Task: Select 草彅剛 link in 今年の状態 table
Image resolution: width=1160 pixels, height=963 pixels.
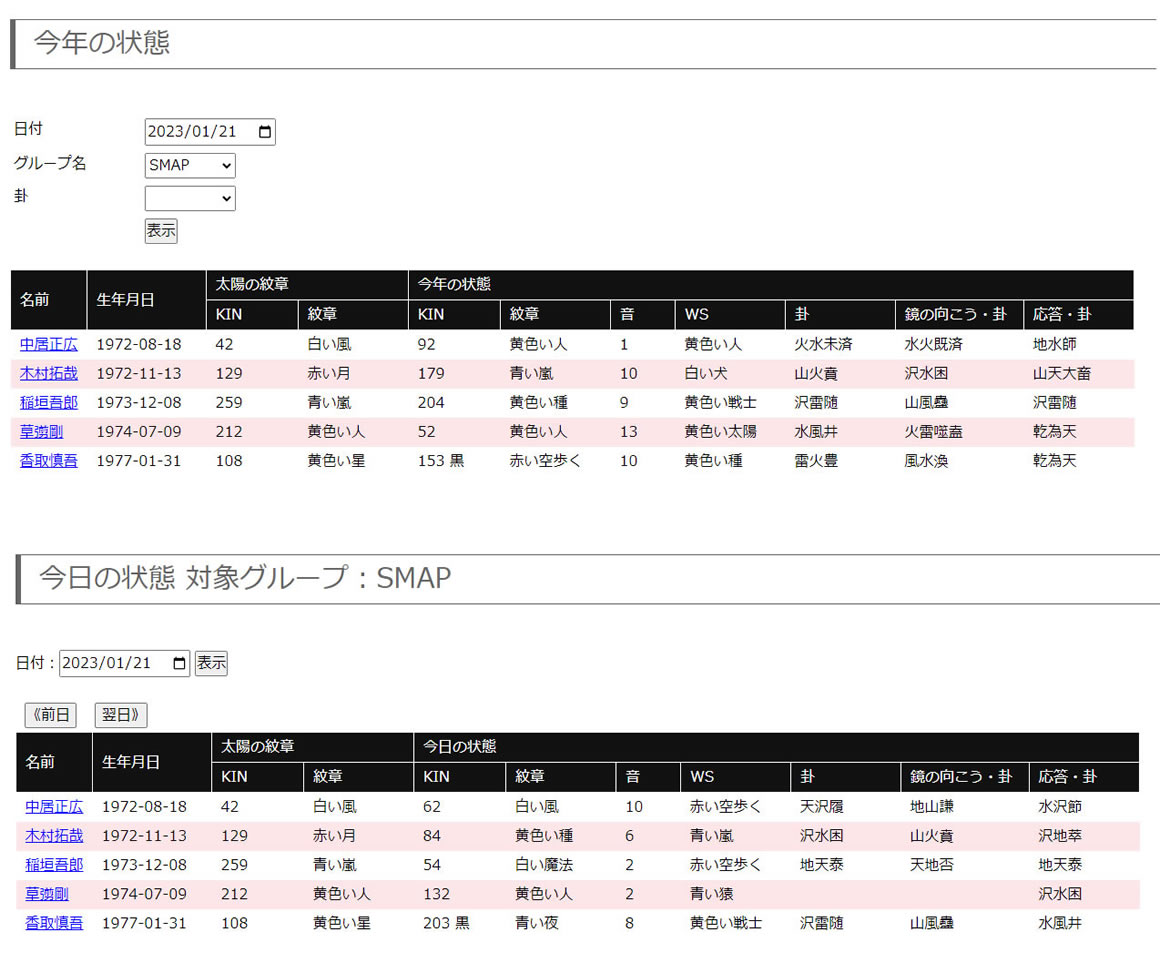Action: click(42, 432)
